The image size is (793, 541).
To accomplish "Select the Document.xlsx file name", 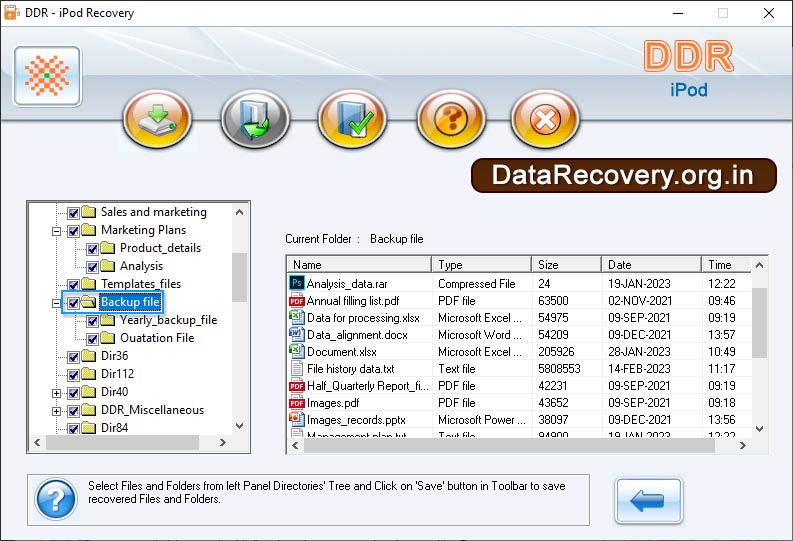I will 342,352.
